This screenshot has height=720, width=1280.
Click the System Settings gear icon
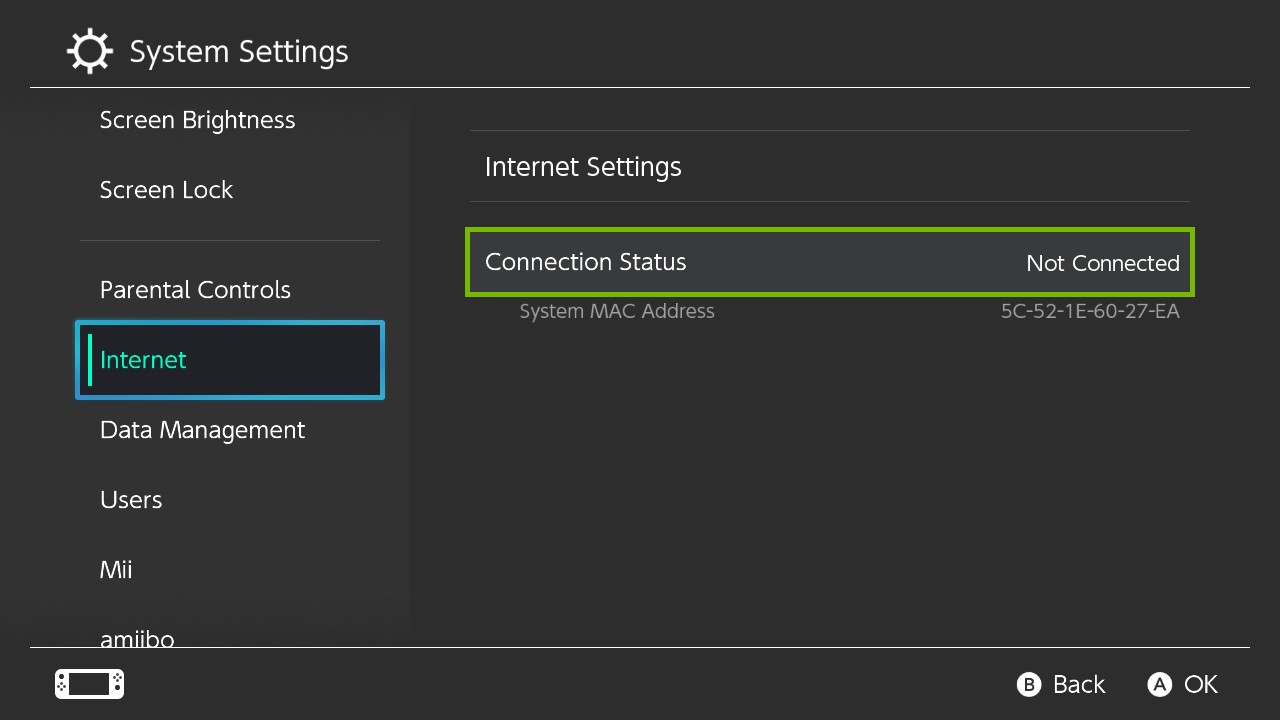90,51
